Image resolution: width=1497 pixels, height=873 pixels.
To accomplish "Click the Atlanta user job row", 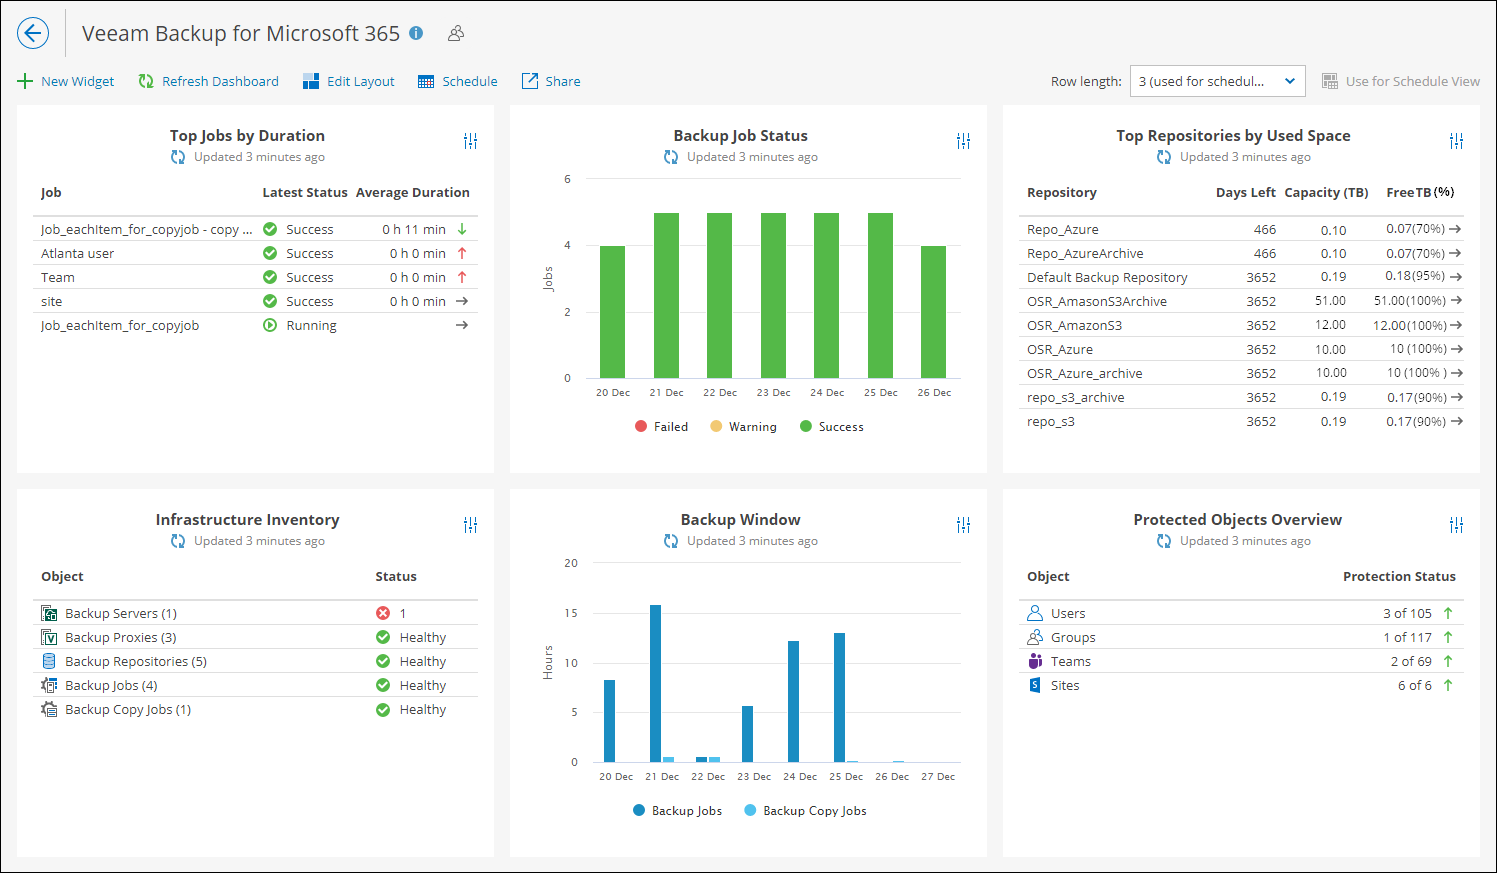I will [x=256, y=253].
